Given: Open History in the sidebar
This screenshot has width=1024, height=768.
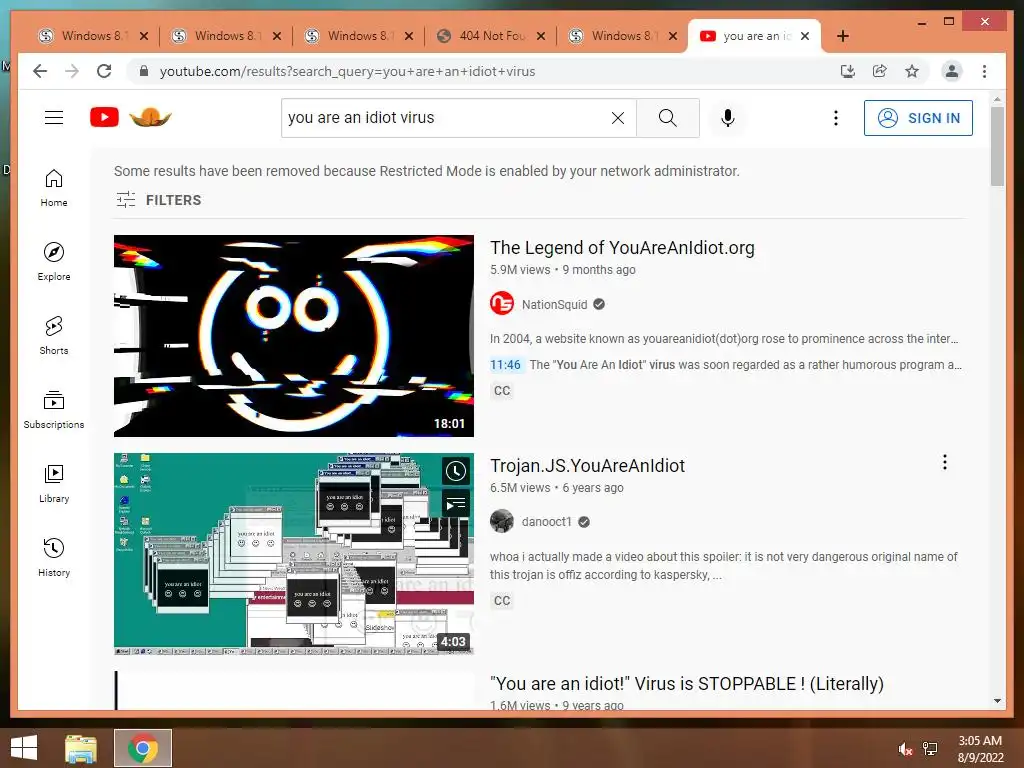Looking at the screenshot, I should (x=54, y=557).
